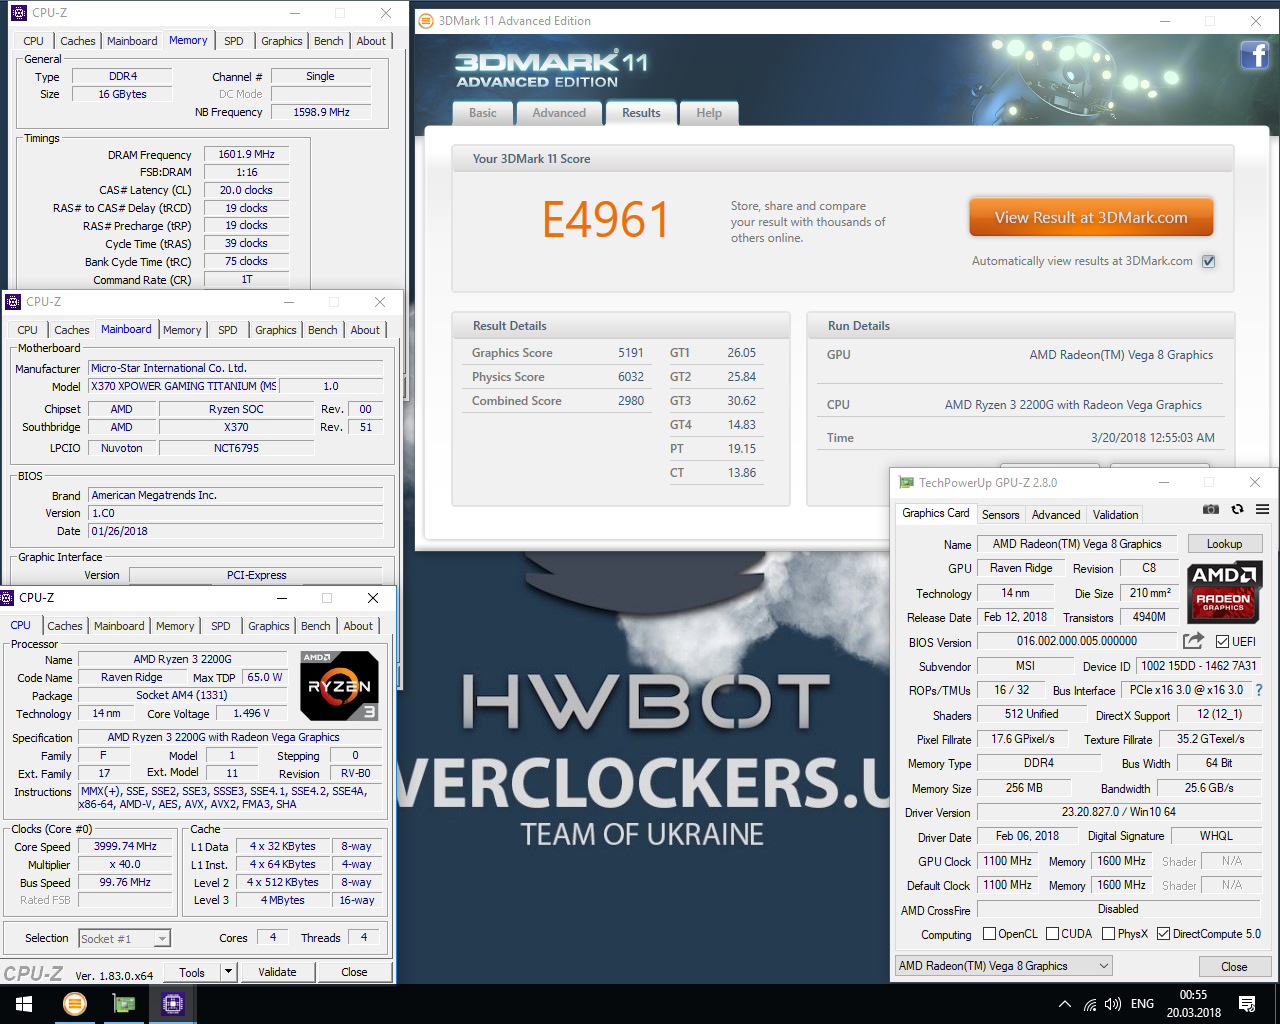The image size is (1280, 1024).
Task: Click the AMD Radeon Graphics logo in GPU-Z
Action: 1224,592
